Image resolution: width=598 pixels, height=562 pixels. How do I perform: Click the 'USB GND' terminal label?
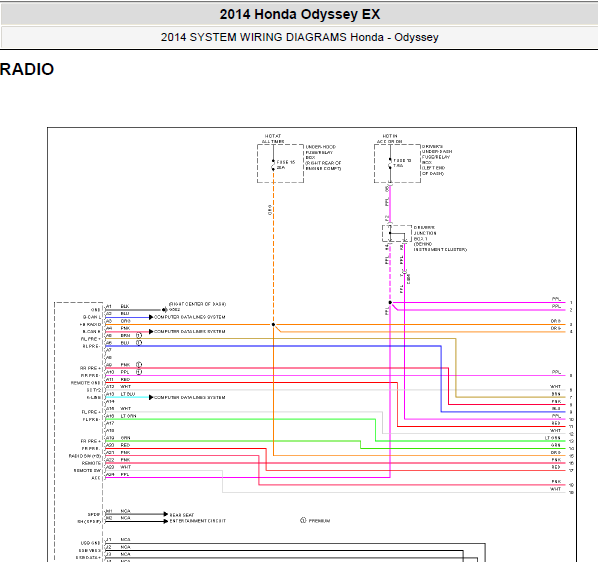(x=91, y=543)
